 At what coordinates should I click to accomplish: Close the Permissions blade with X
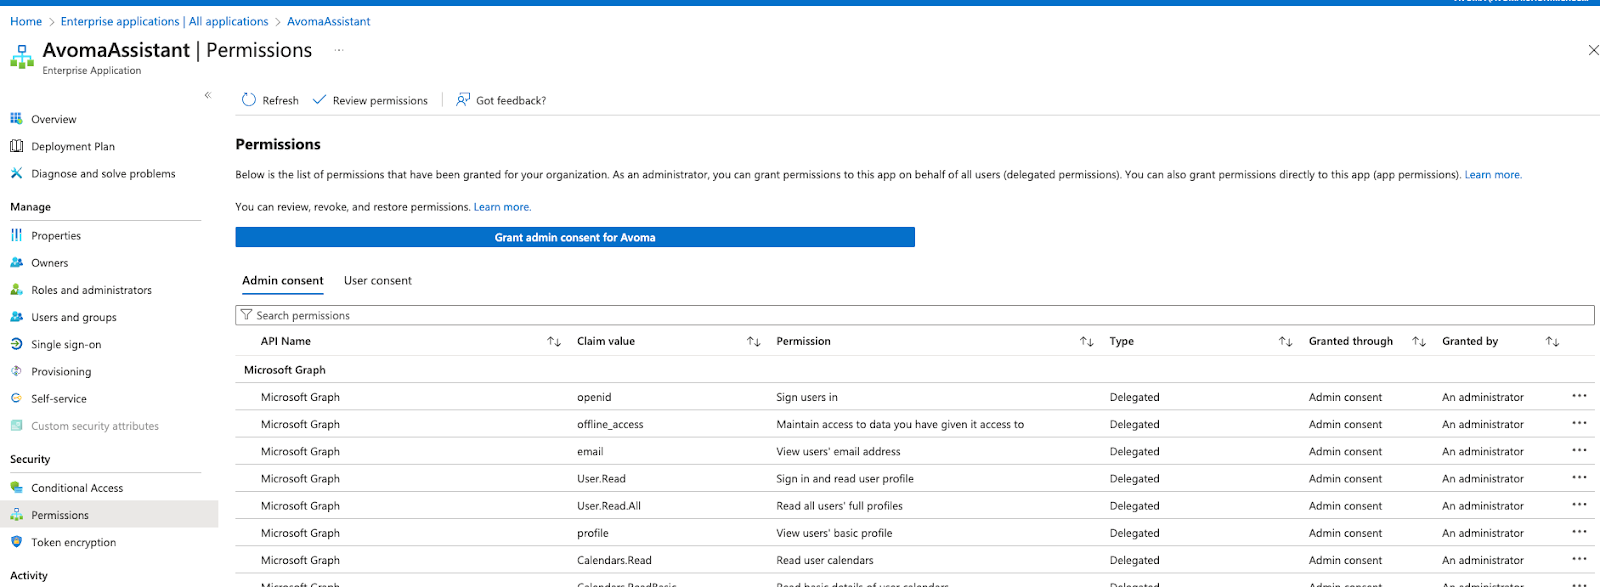1593,50
